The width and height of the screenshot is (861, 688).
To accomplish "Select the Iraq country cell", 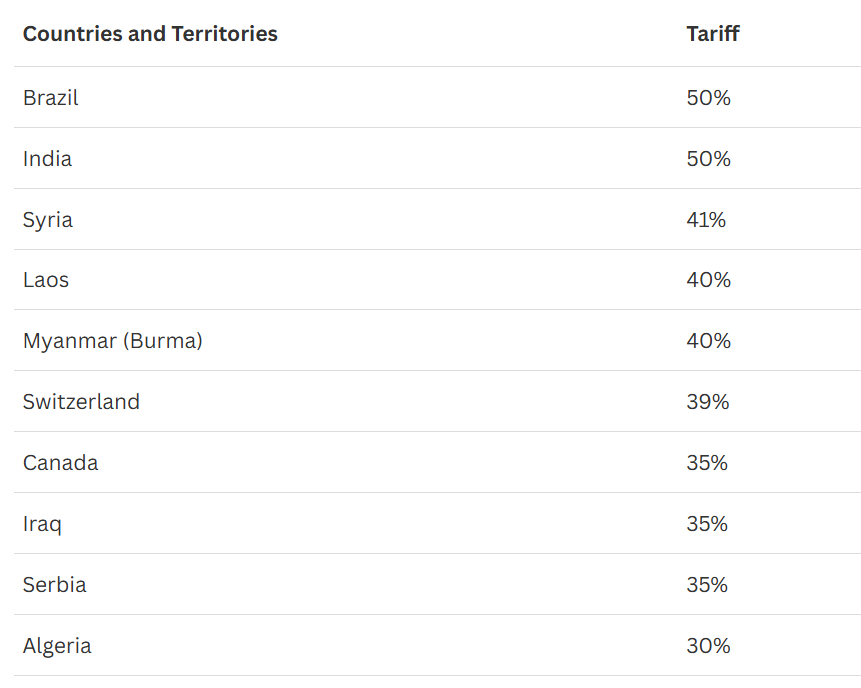I will pos(42,524).
